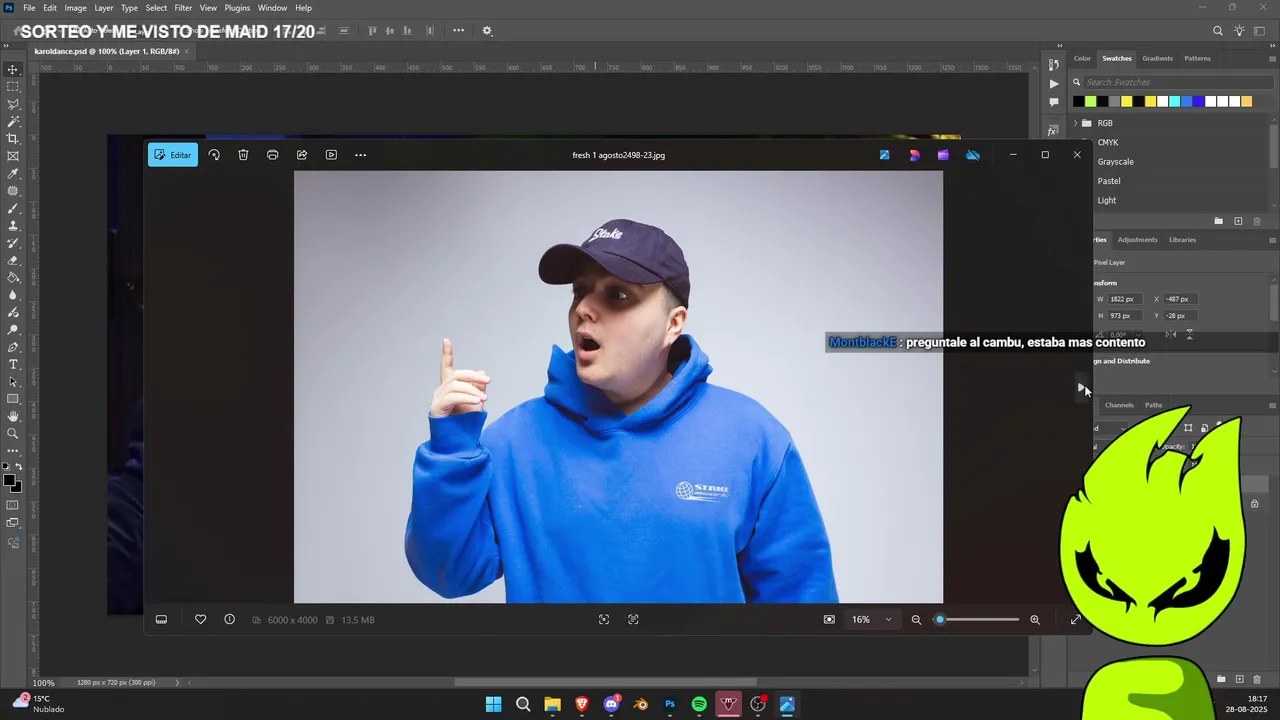Switch to the Channels tab

coord(1119,405)
